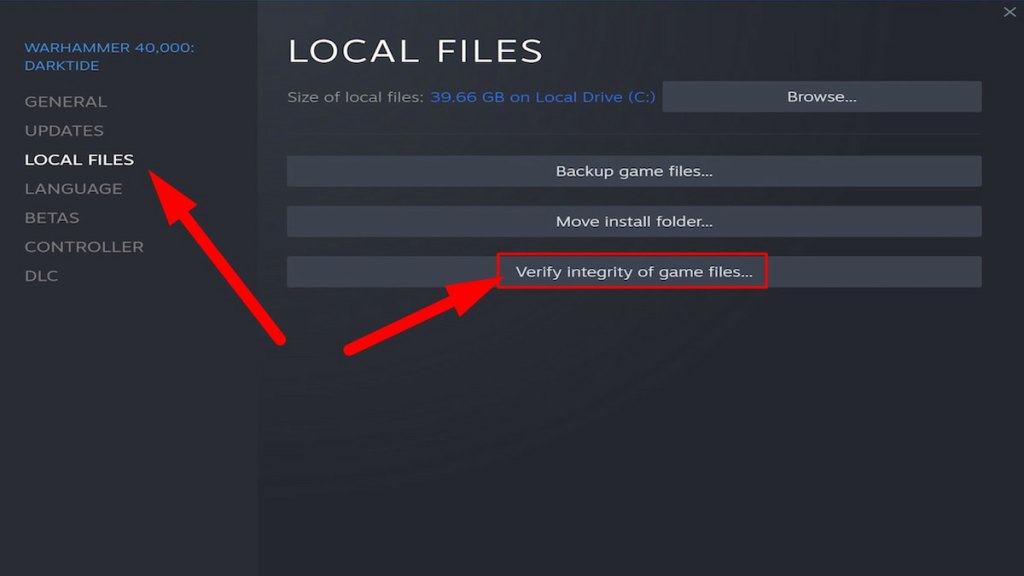The height and width of the screenshot is (576, 1024).
Task: Open the General settings tab
Action: pos(65,102)
